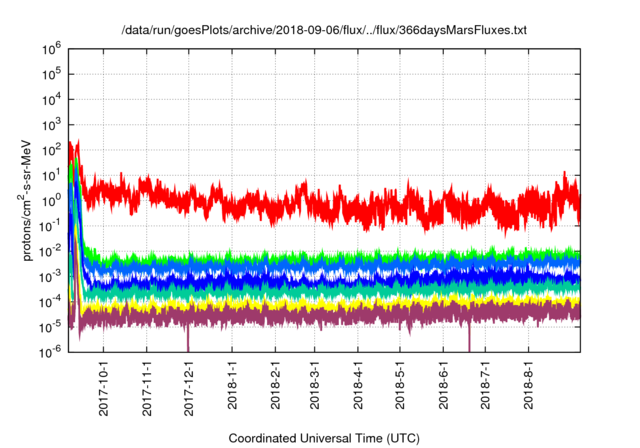This screenshot has width=640, height=448.
Task: Click the 2017-12-1 date tick label
Action: 189,384
